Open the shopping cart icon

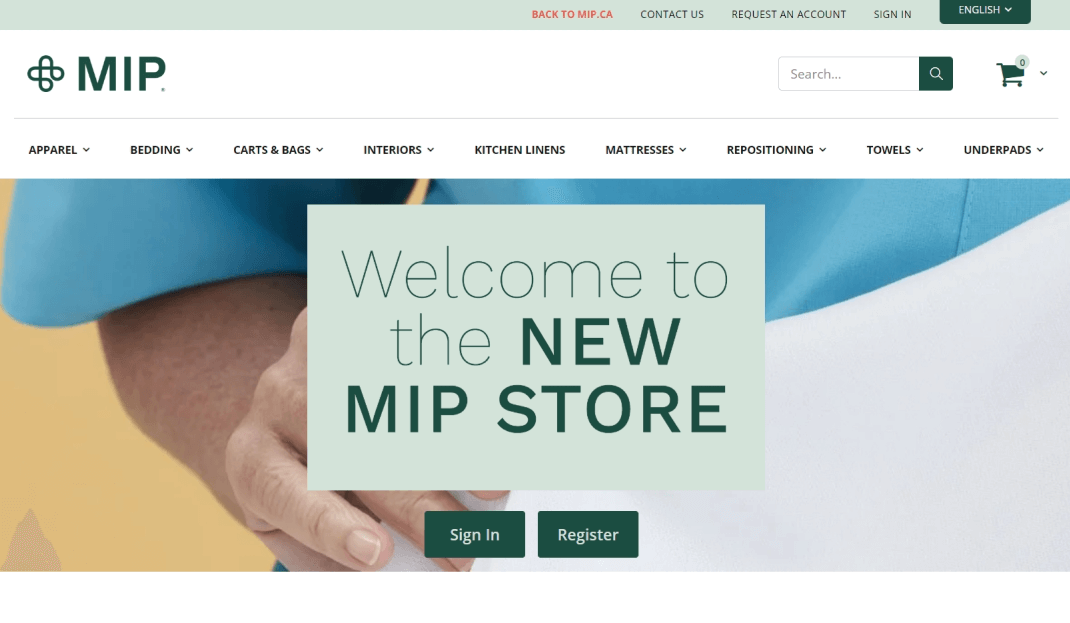pos(1011,73)
